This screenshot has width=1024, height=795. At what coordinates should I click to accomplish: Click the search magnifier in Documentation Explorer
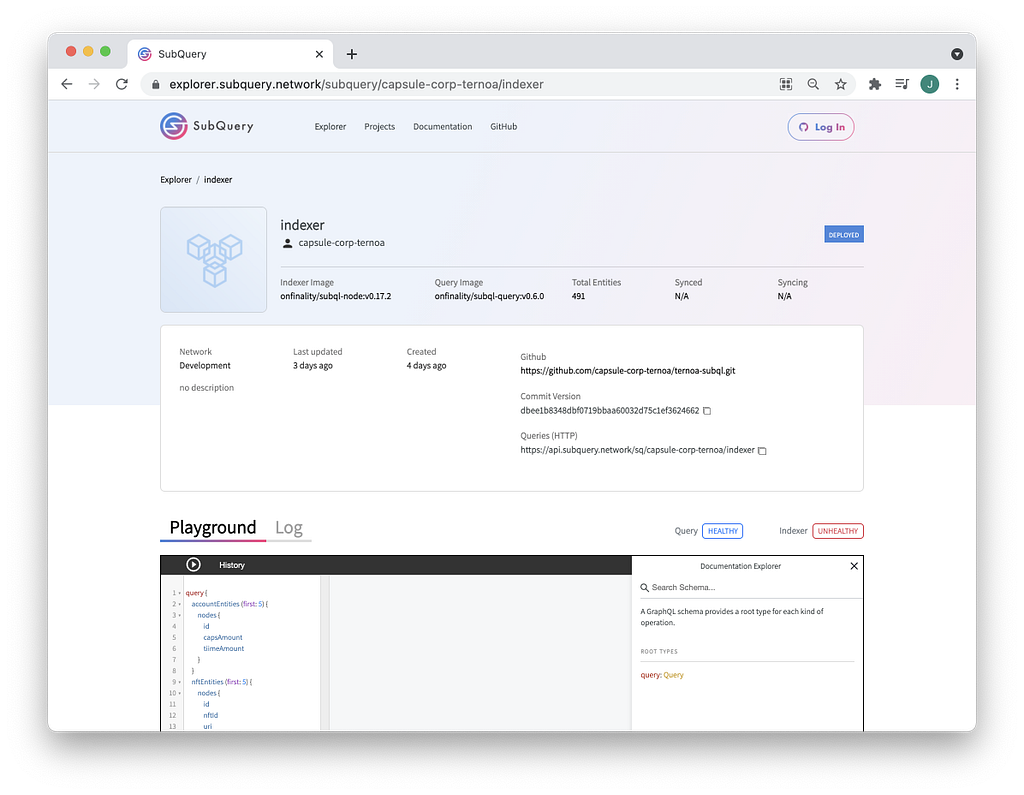[x=645, y=587]
